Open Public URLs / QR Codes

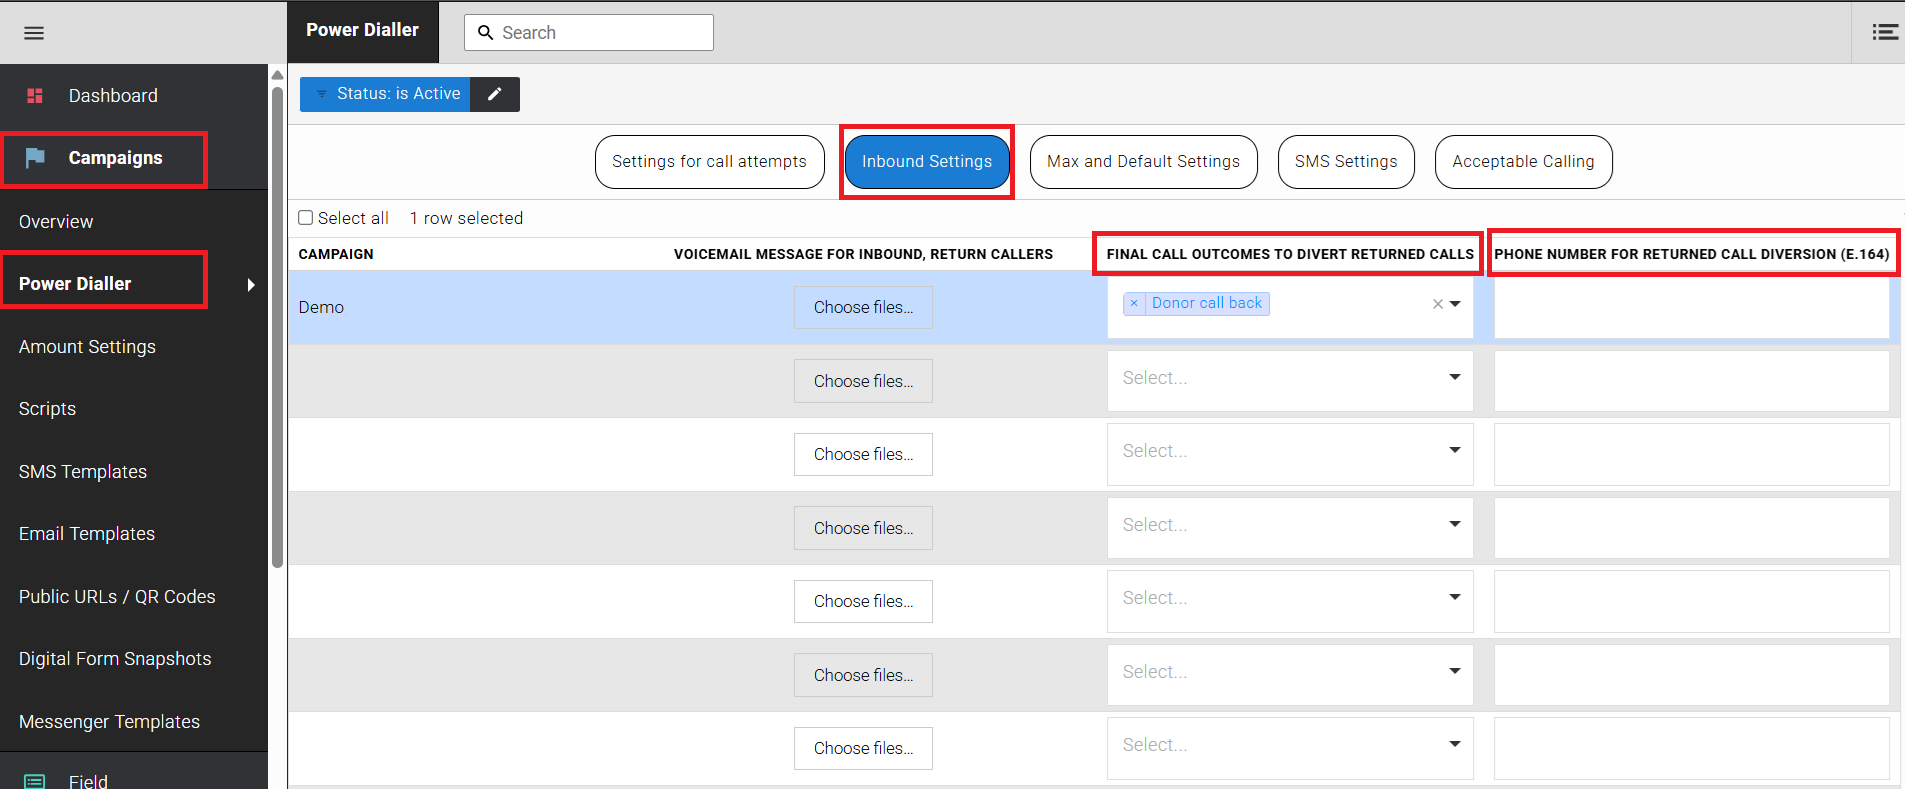[x=117, y=597]
